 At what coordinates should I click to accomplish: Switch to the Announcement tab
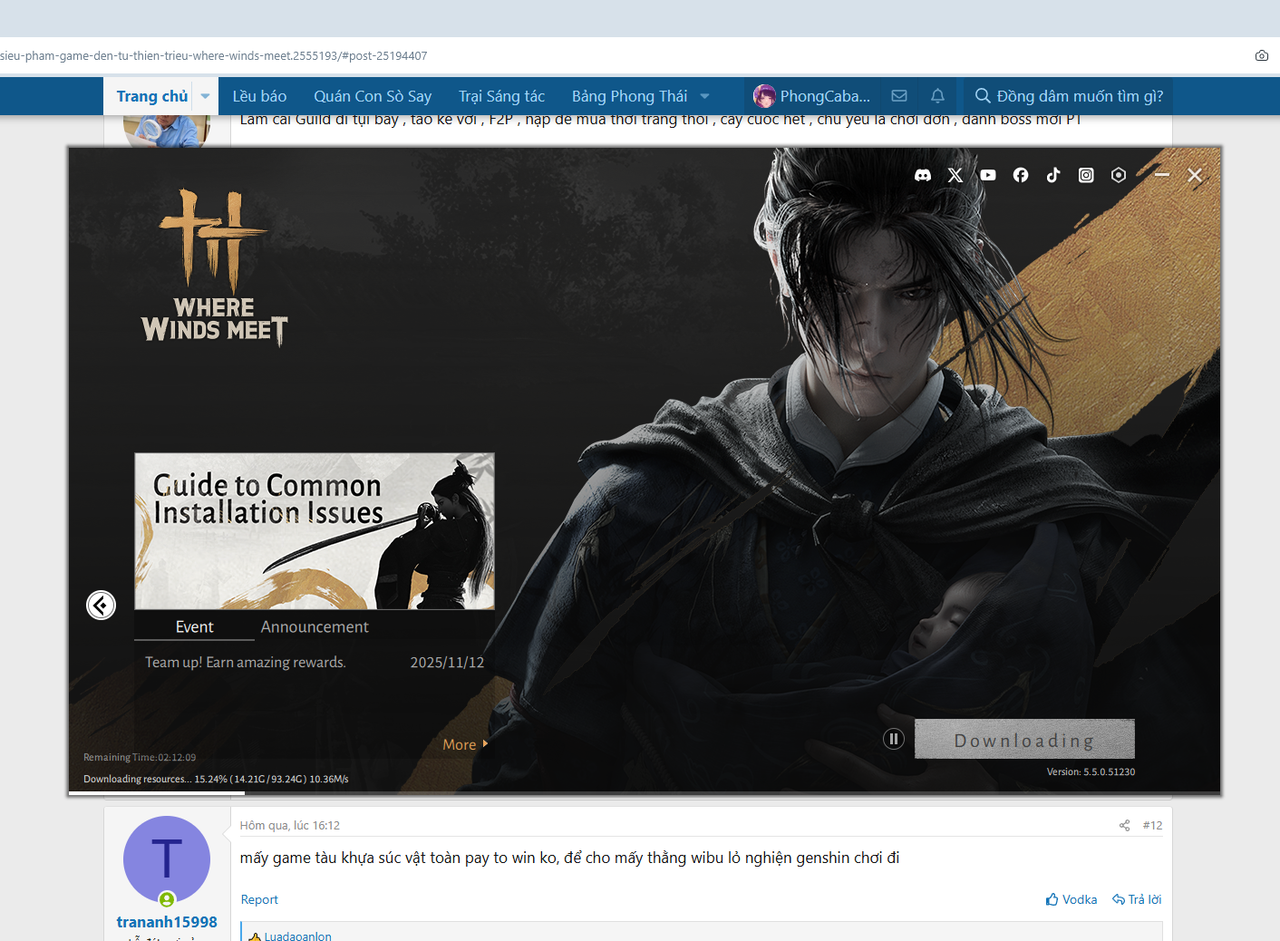314,626
